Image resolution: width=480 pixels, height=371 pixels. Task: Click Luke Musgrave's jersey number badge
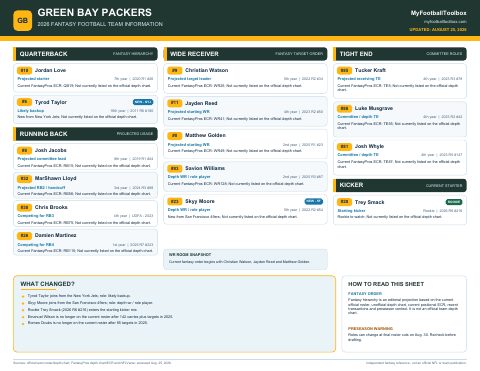tap(344, 108)
